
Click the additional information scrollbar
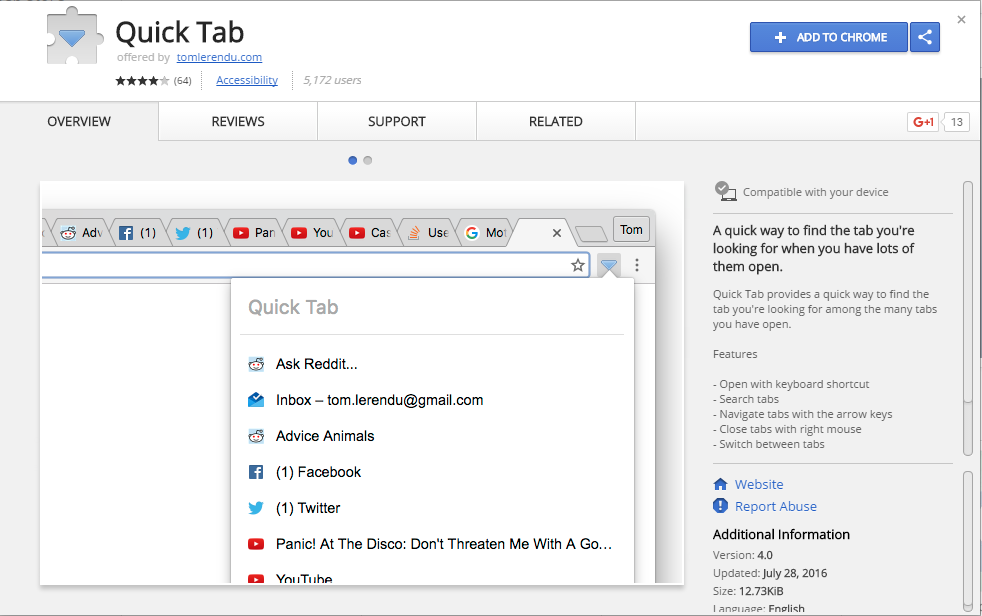968,541
